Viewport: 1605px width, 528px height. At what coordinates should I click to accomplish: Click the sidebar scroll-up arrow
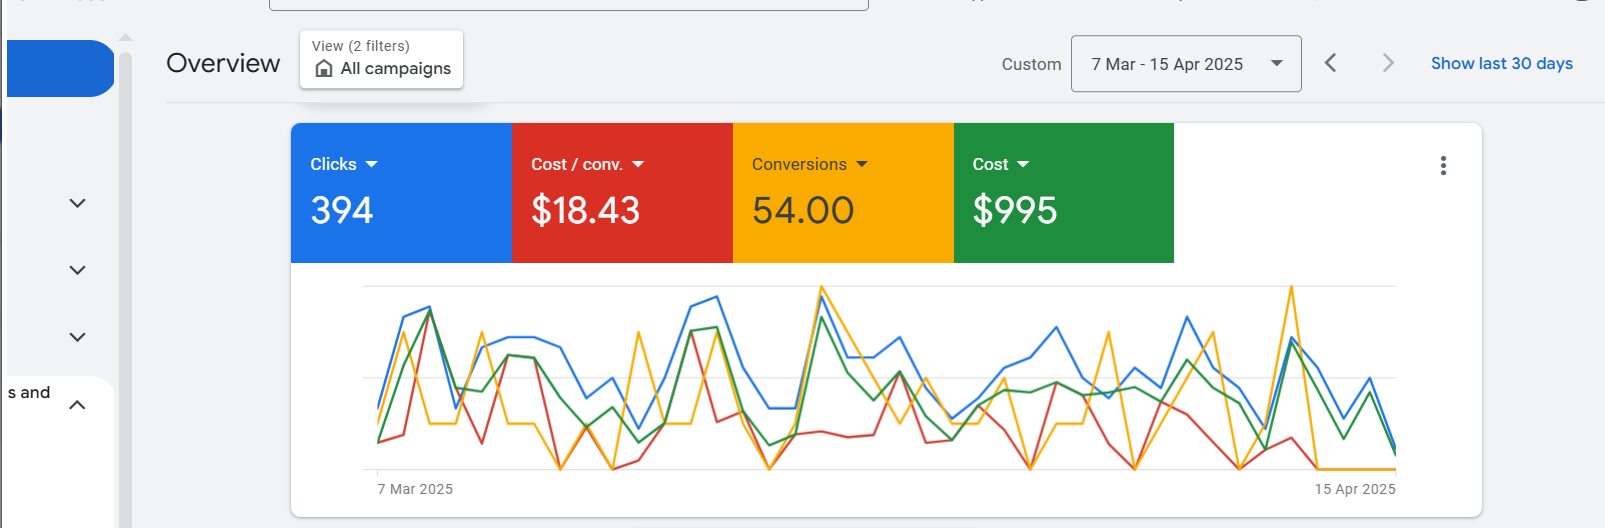click(x=125, y=38)
